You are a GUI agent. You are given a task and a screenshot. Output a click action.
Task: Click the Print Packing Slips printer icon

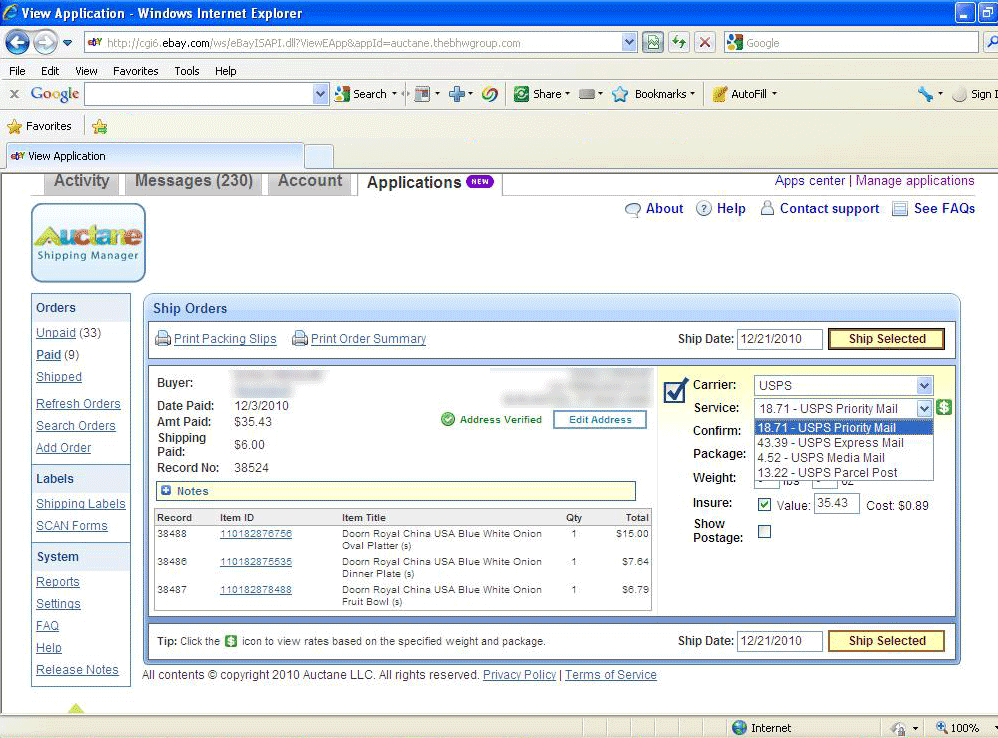coord(163,338)
